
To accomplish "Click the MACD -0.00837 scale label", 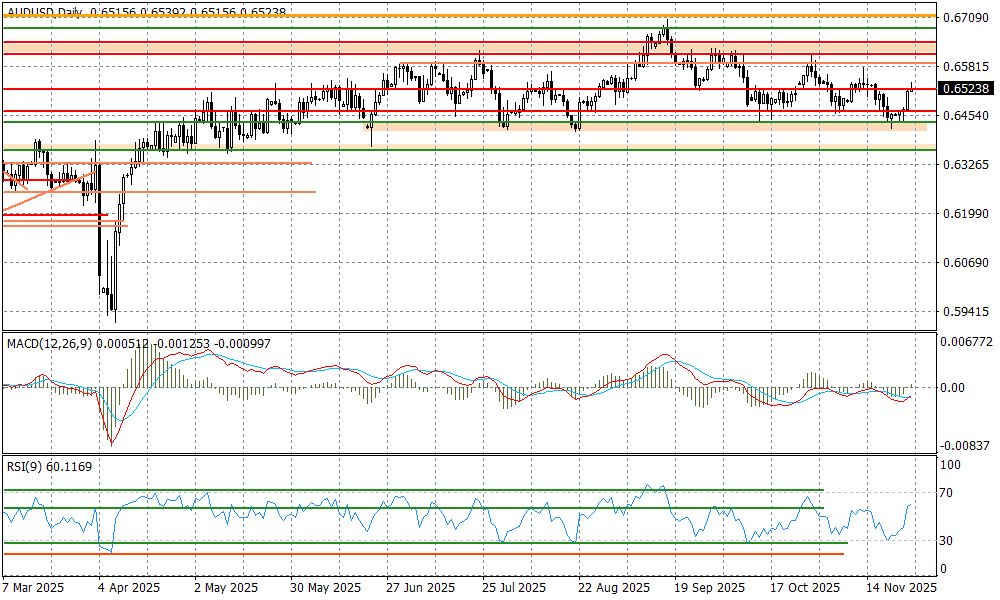I will [x=965, y=445].
